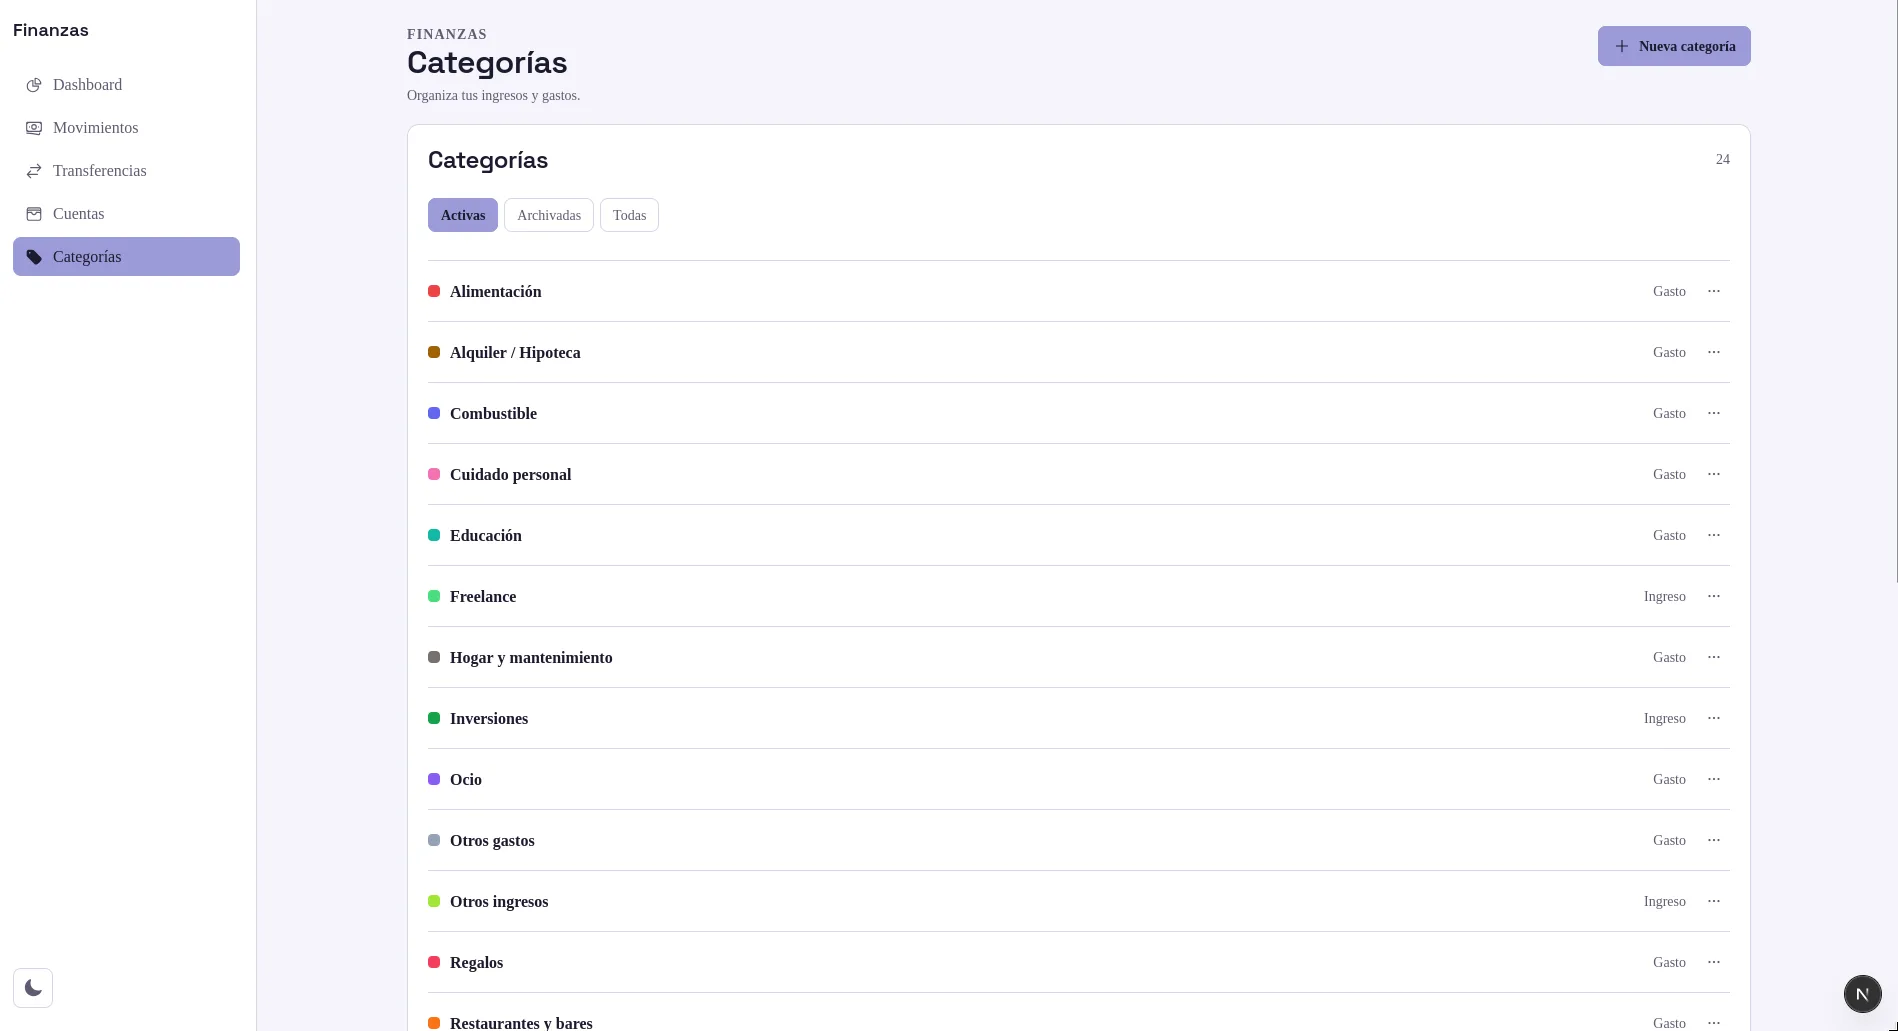Click the three-dot icon for Ocio
The image size is (1898, 1031).
(x=1714, y=779)
